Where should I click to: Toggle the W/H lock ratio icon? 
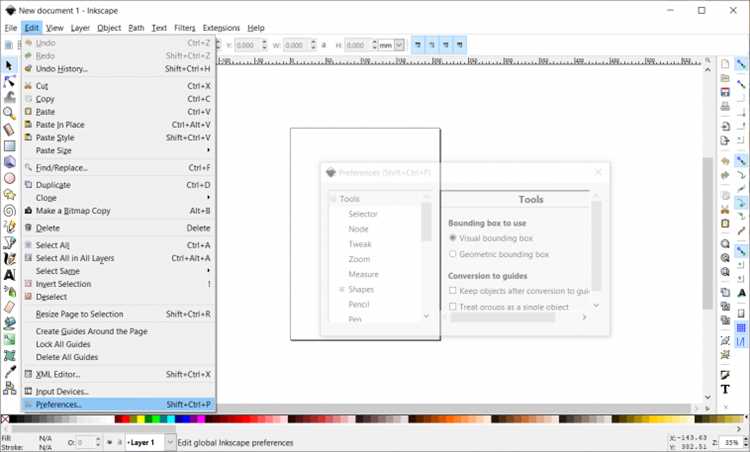(x=324, y=45)
